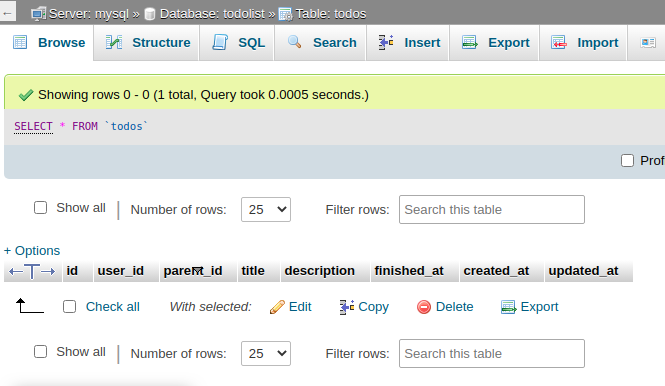Screen dimensions: 665x386
Task: Click the Showing rows 0 - 0 message
Action: 203,95
